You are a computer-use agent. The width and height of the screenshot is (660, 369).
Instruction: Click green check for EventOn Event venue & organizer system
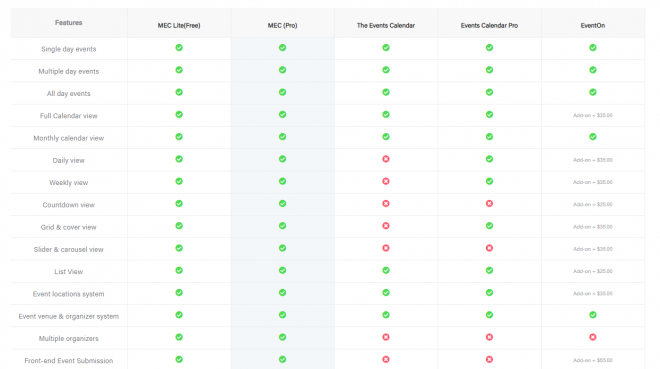593,315
